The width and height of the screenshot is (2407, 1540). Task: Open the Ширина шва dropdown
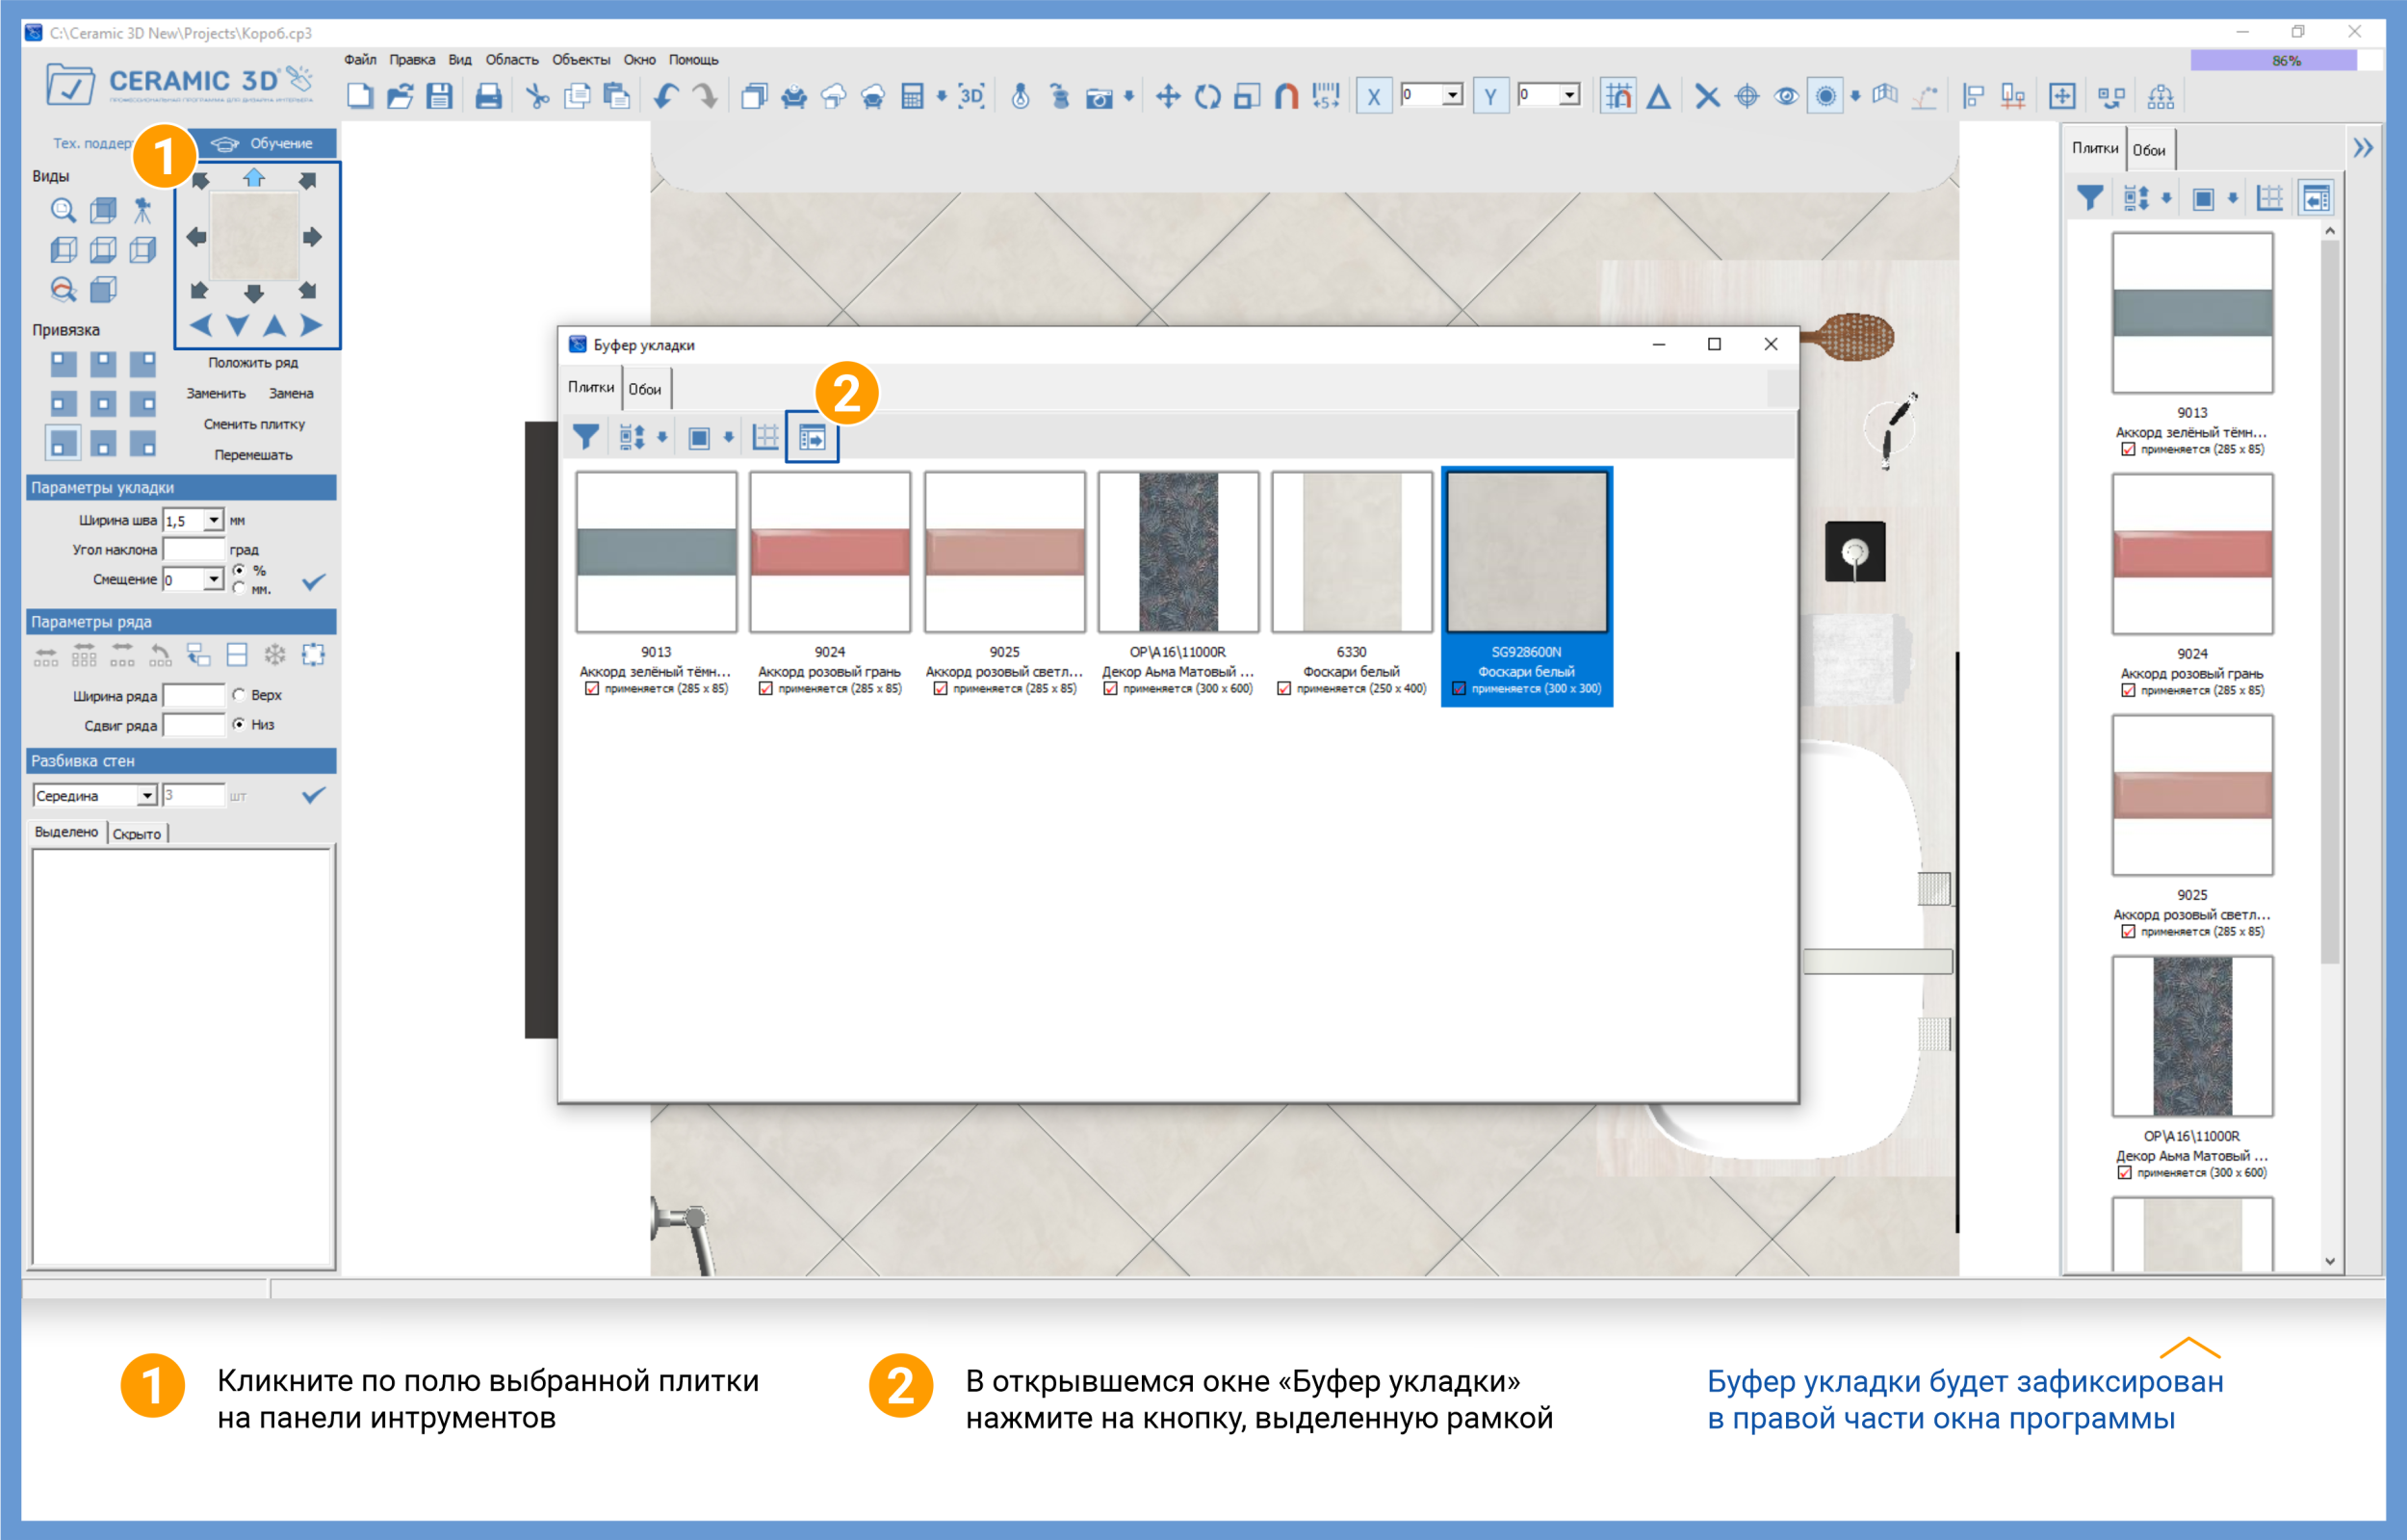[213, 520]
